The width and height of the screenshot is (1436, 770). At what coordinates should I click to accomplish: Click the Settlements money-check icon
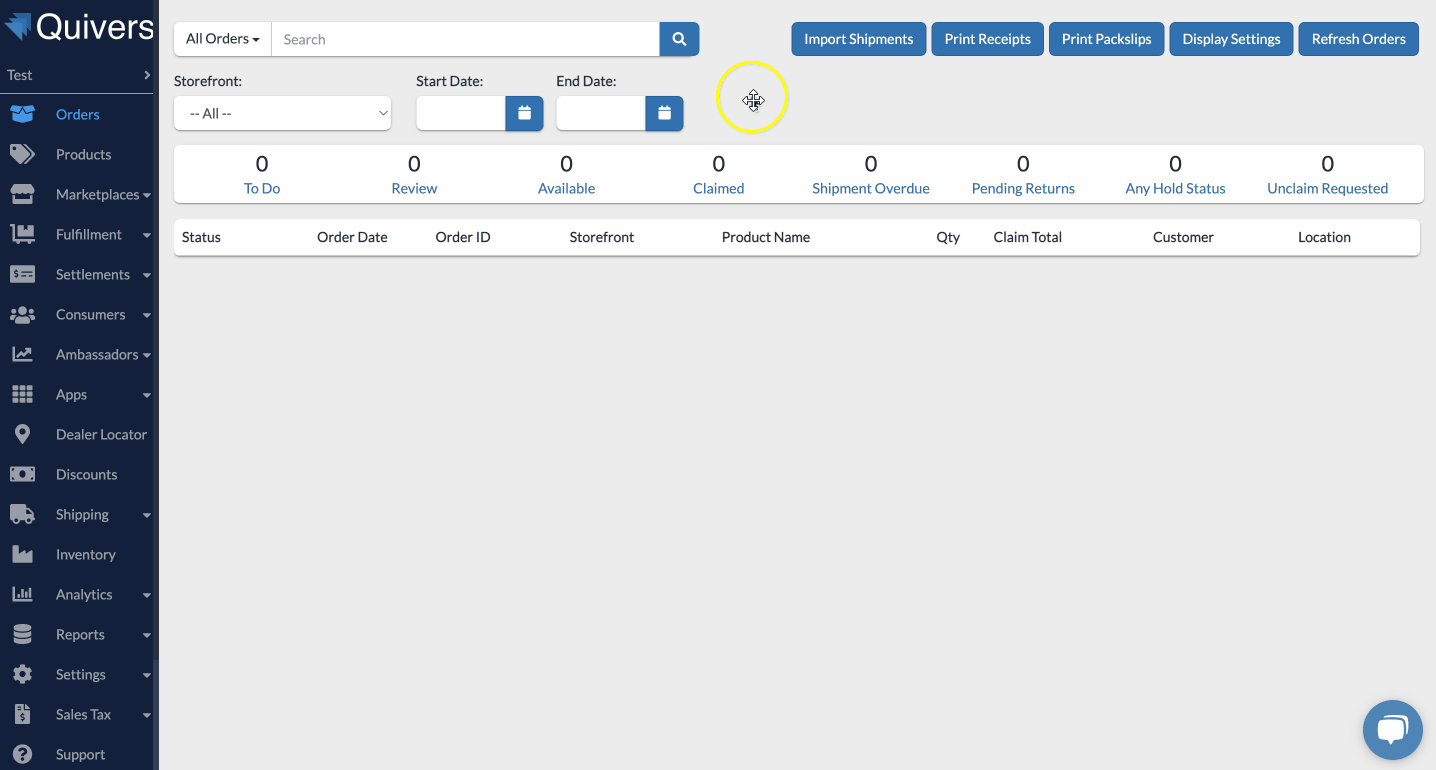(x=22, y=274)
